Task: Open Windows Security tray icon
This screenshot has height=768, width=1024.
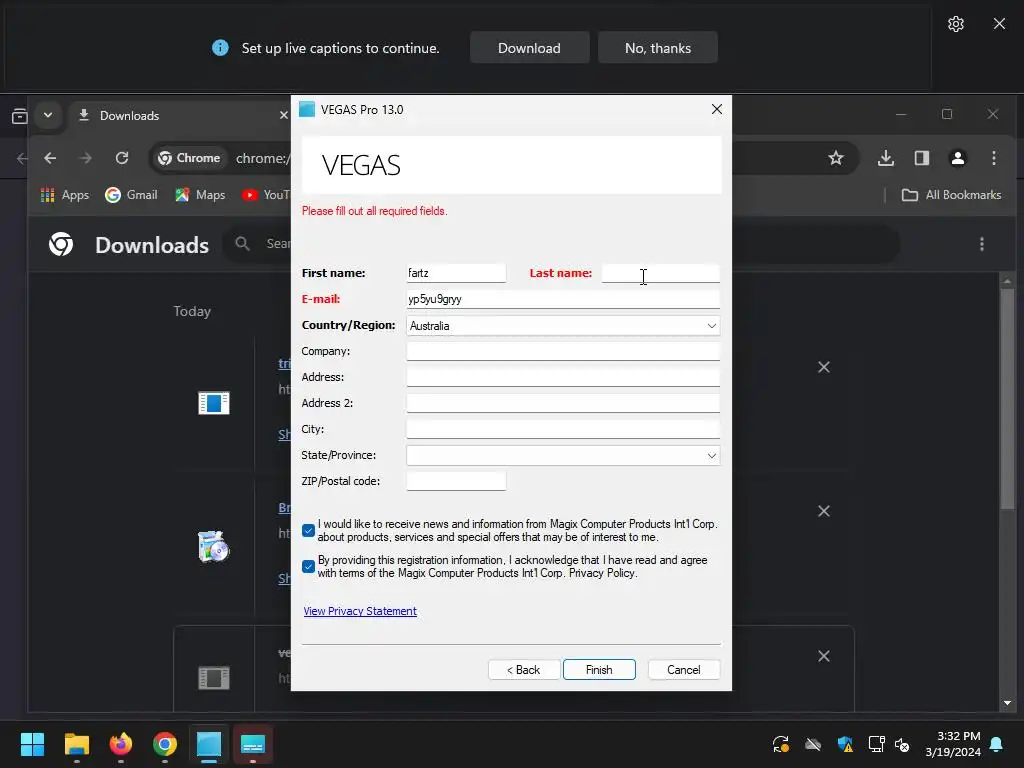Action: pos(844,744)
